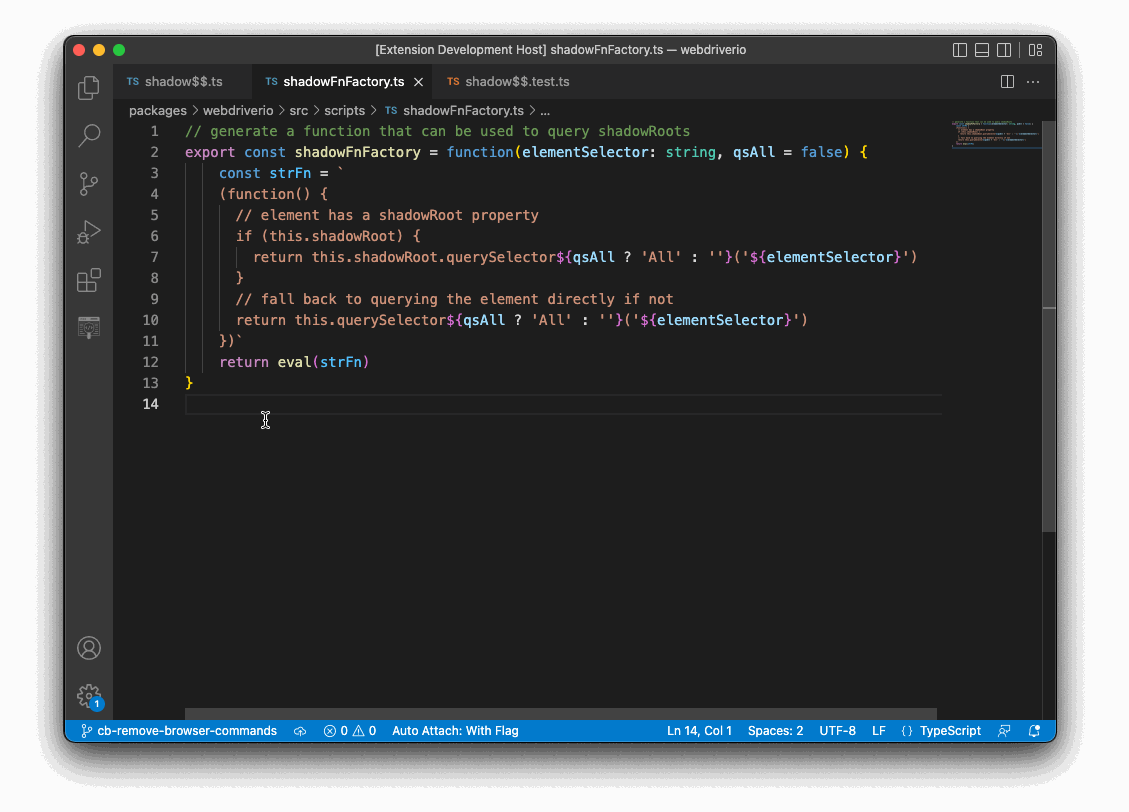This screenshot has height=812, width=1129.
Task: Open the Run and Debug view
Action: click(x=88, y=231)
